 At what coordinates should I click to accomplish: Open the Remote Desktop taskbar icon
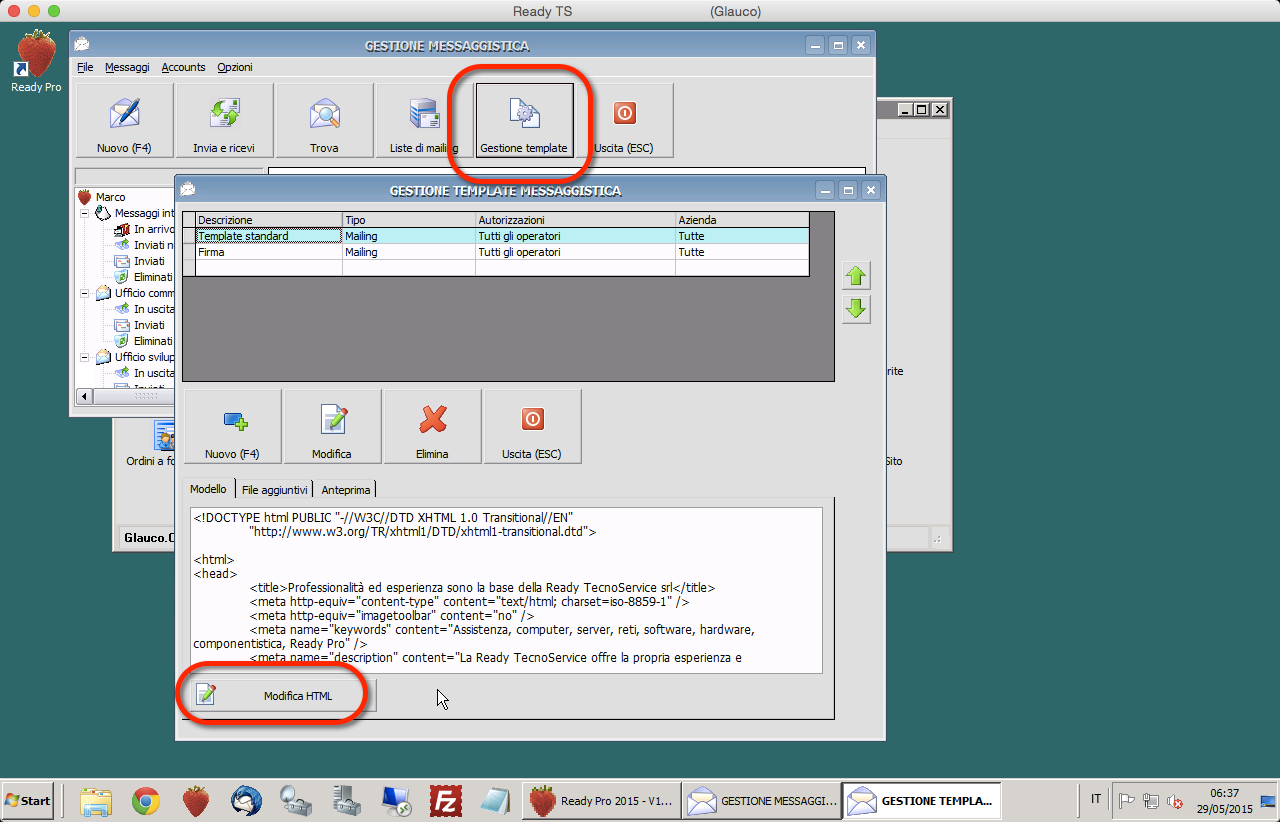[x=396, y=801]
